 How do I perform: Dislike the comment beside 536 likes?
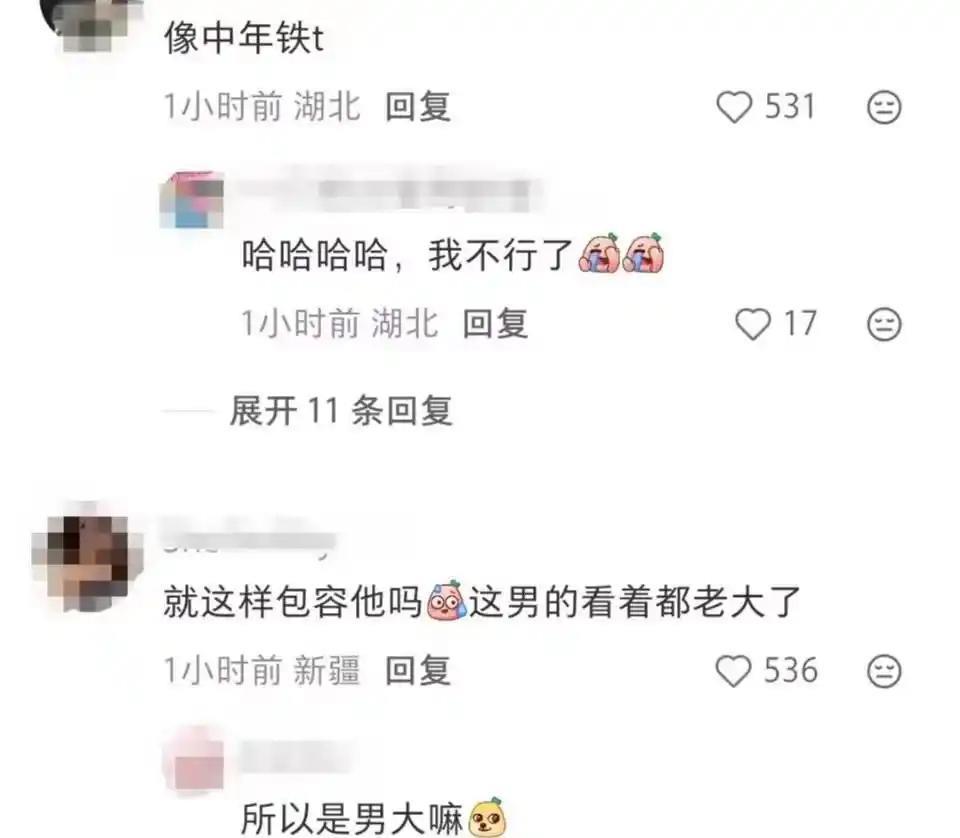(884, 672)
